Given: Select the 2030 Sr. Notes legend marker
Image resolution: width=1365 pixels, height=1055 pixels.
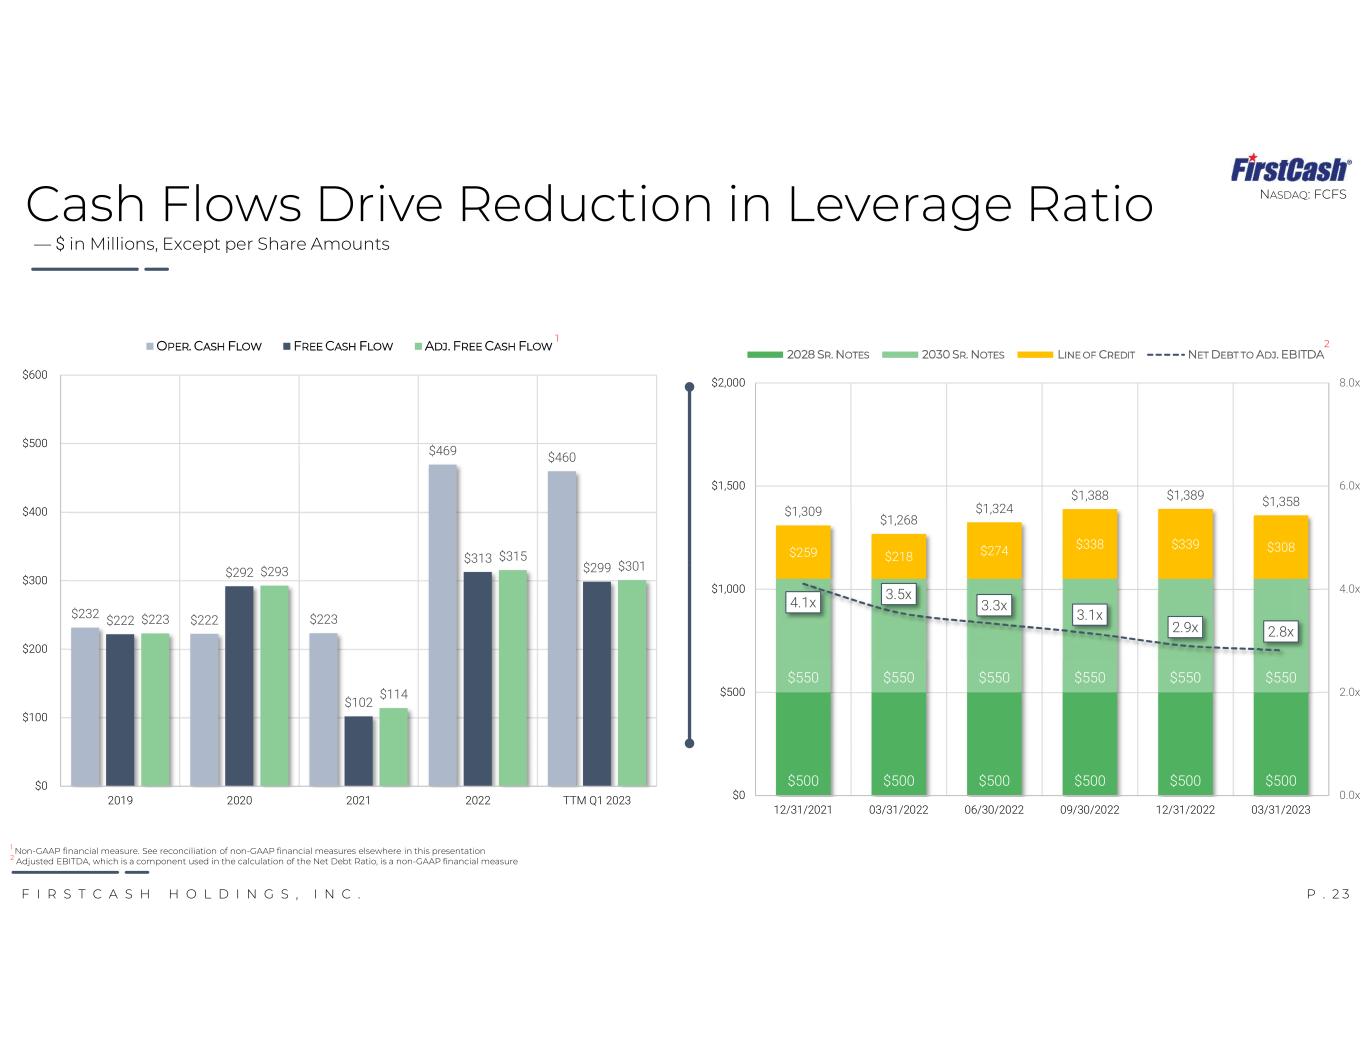Looking at the screenshot, I should (x=900, y=354).
